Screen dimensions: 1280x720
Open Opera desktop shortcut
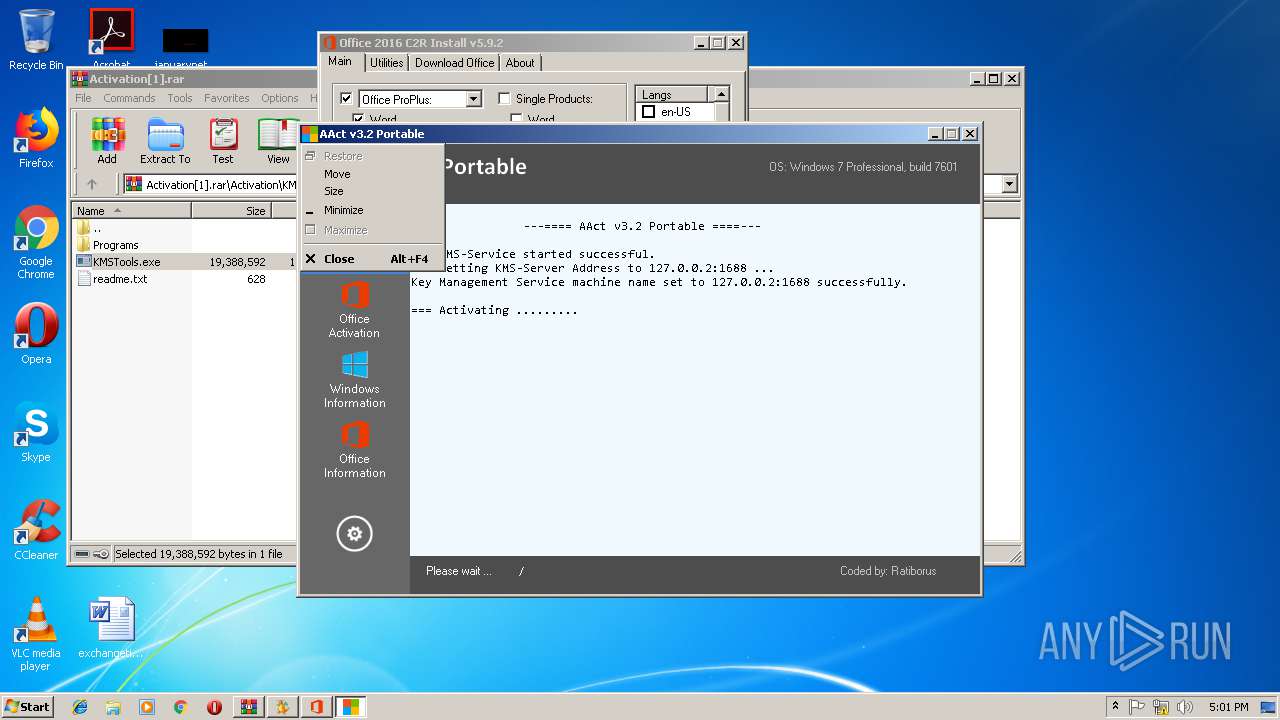(x=36, y=334)
